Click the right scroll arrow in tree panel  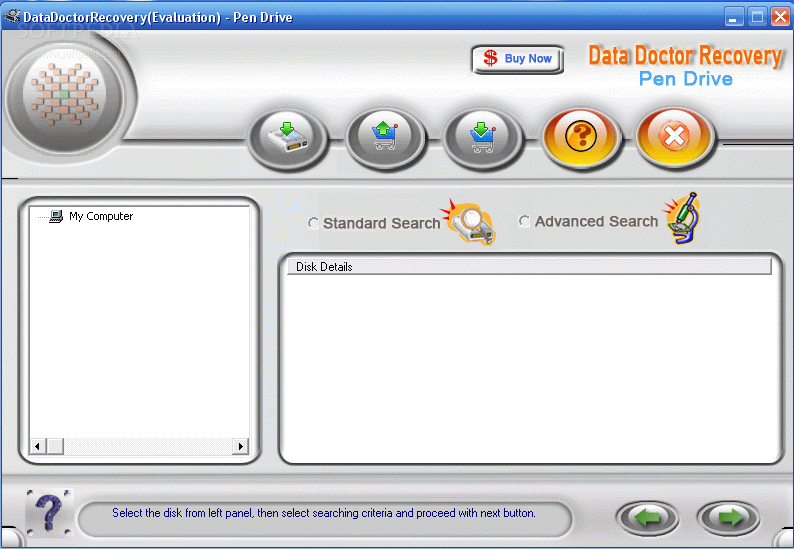pos(241,446)
